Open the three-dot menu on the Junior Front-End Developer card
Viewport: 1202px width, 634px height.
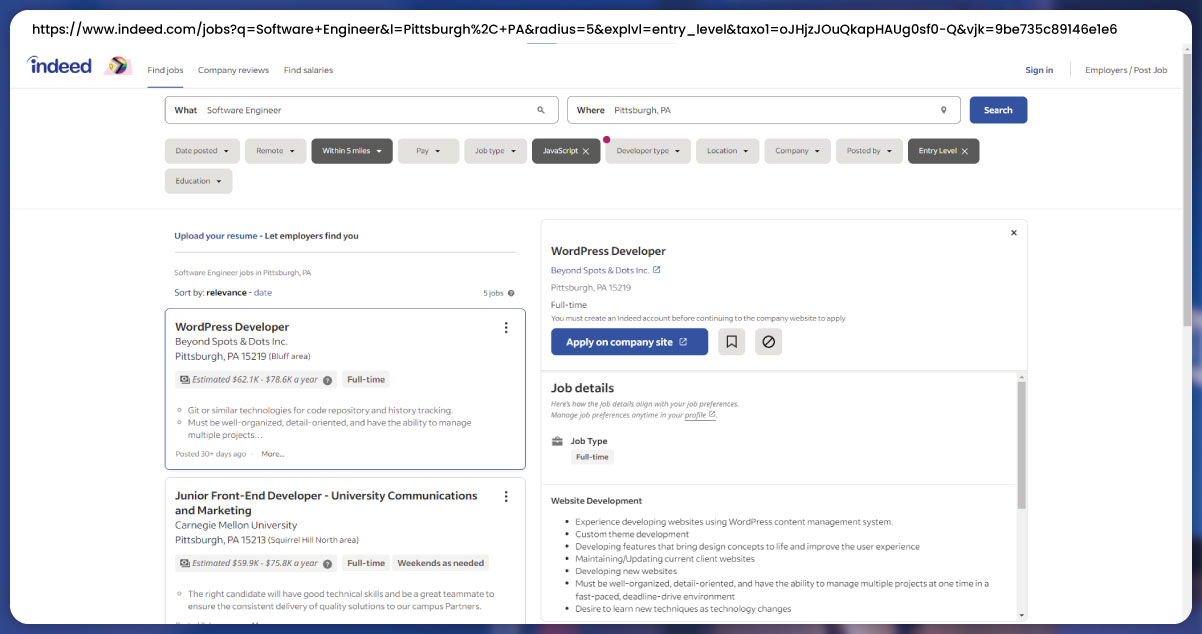coord(506,497)
